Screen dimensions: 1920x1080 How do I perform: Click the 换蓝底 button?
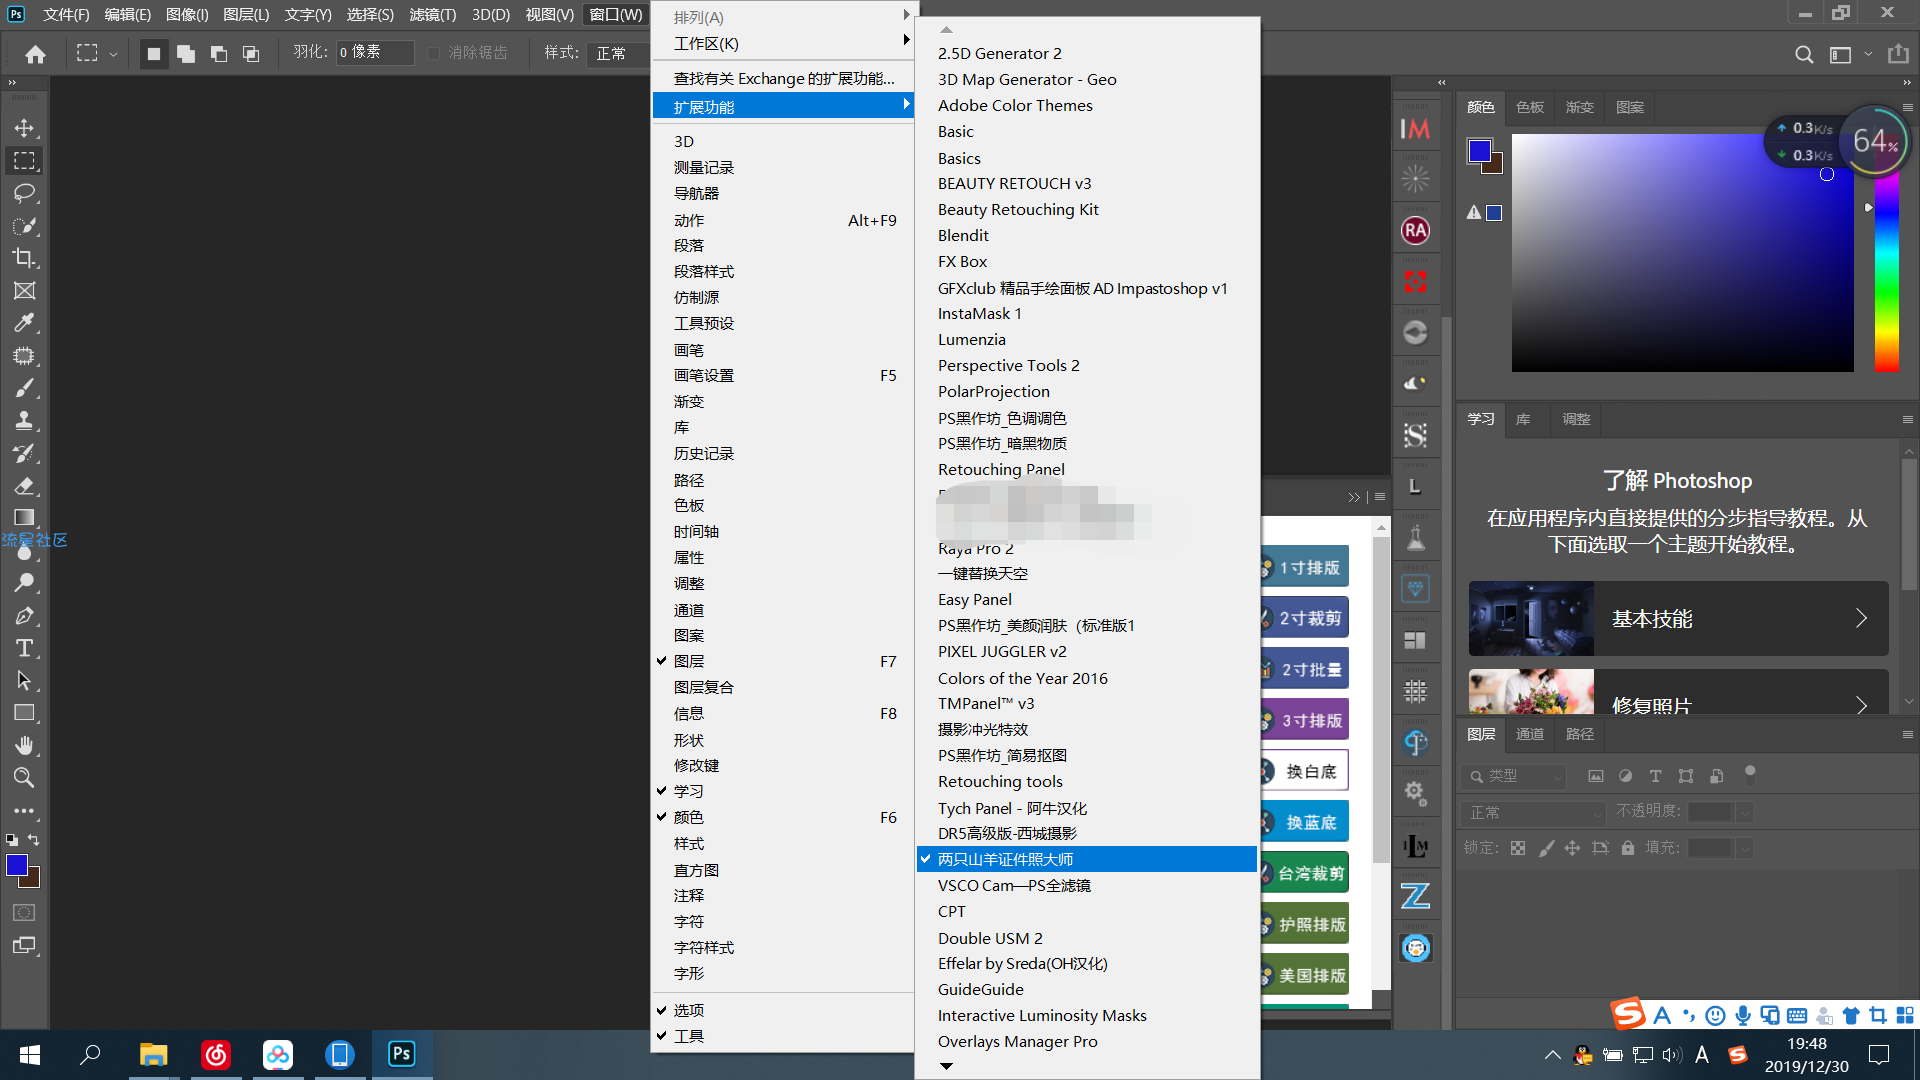point(1305,822)
